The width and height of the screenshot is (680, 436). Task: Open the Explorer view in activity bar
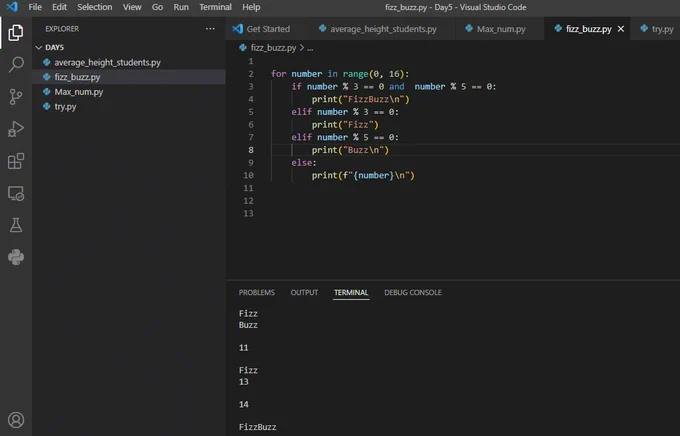click(16, 33)
